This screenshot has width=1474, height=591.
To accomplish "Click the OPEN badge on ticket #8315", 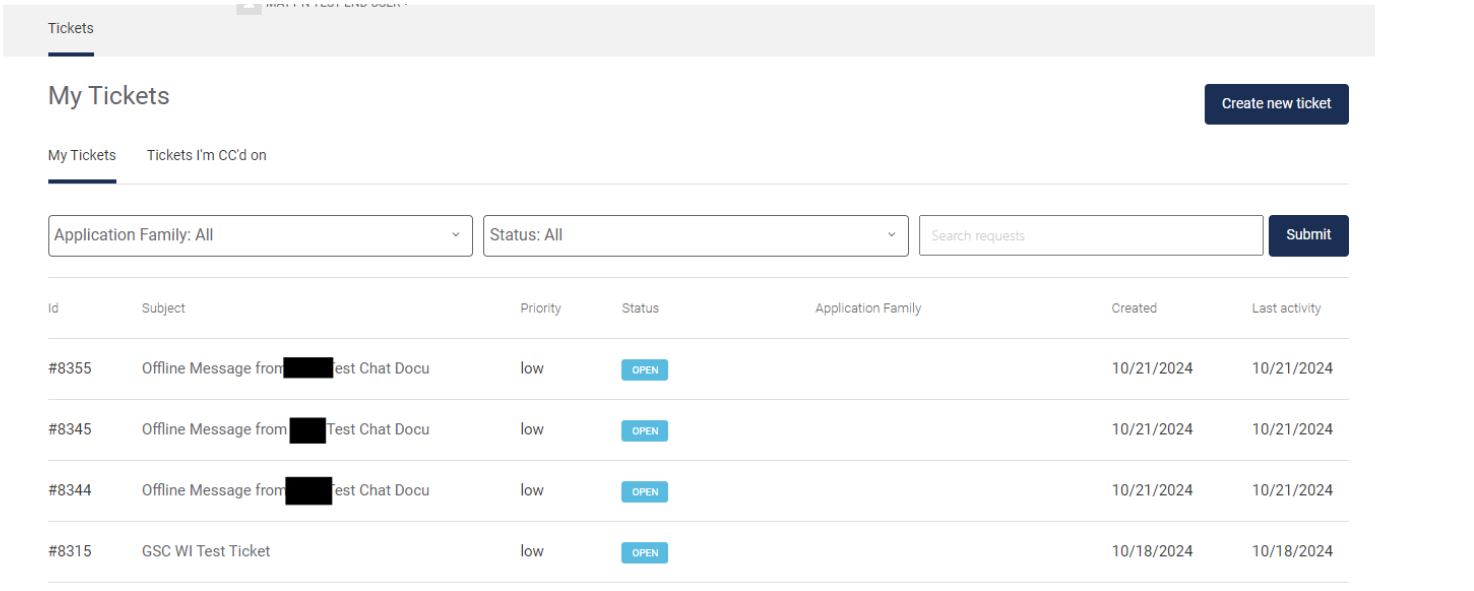I will tap(645, 553).
